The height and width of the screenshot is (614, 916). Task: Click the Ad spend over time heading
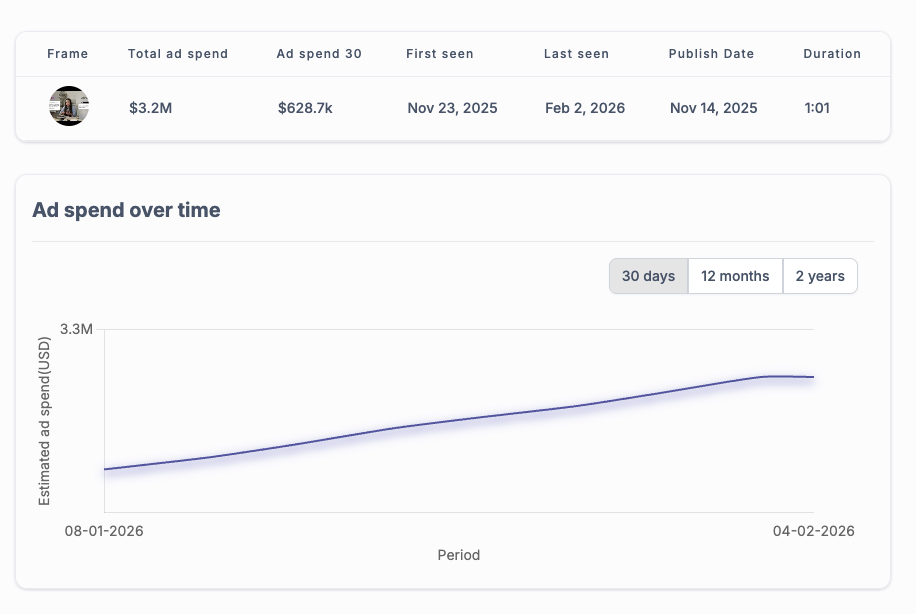[x=126, y=210]
